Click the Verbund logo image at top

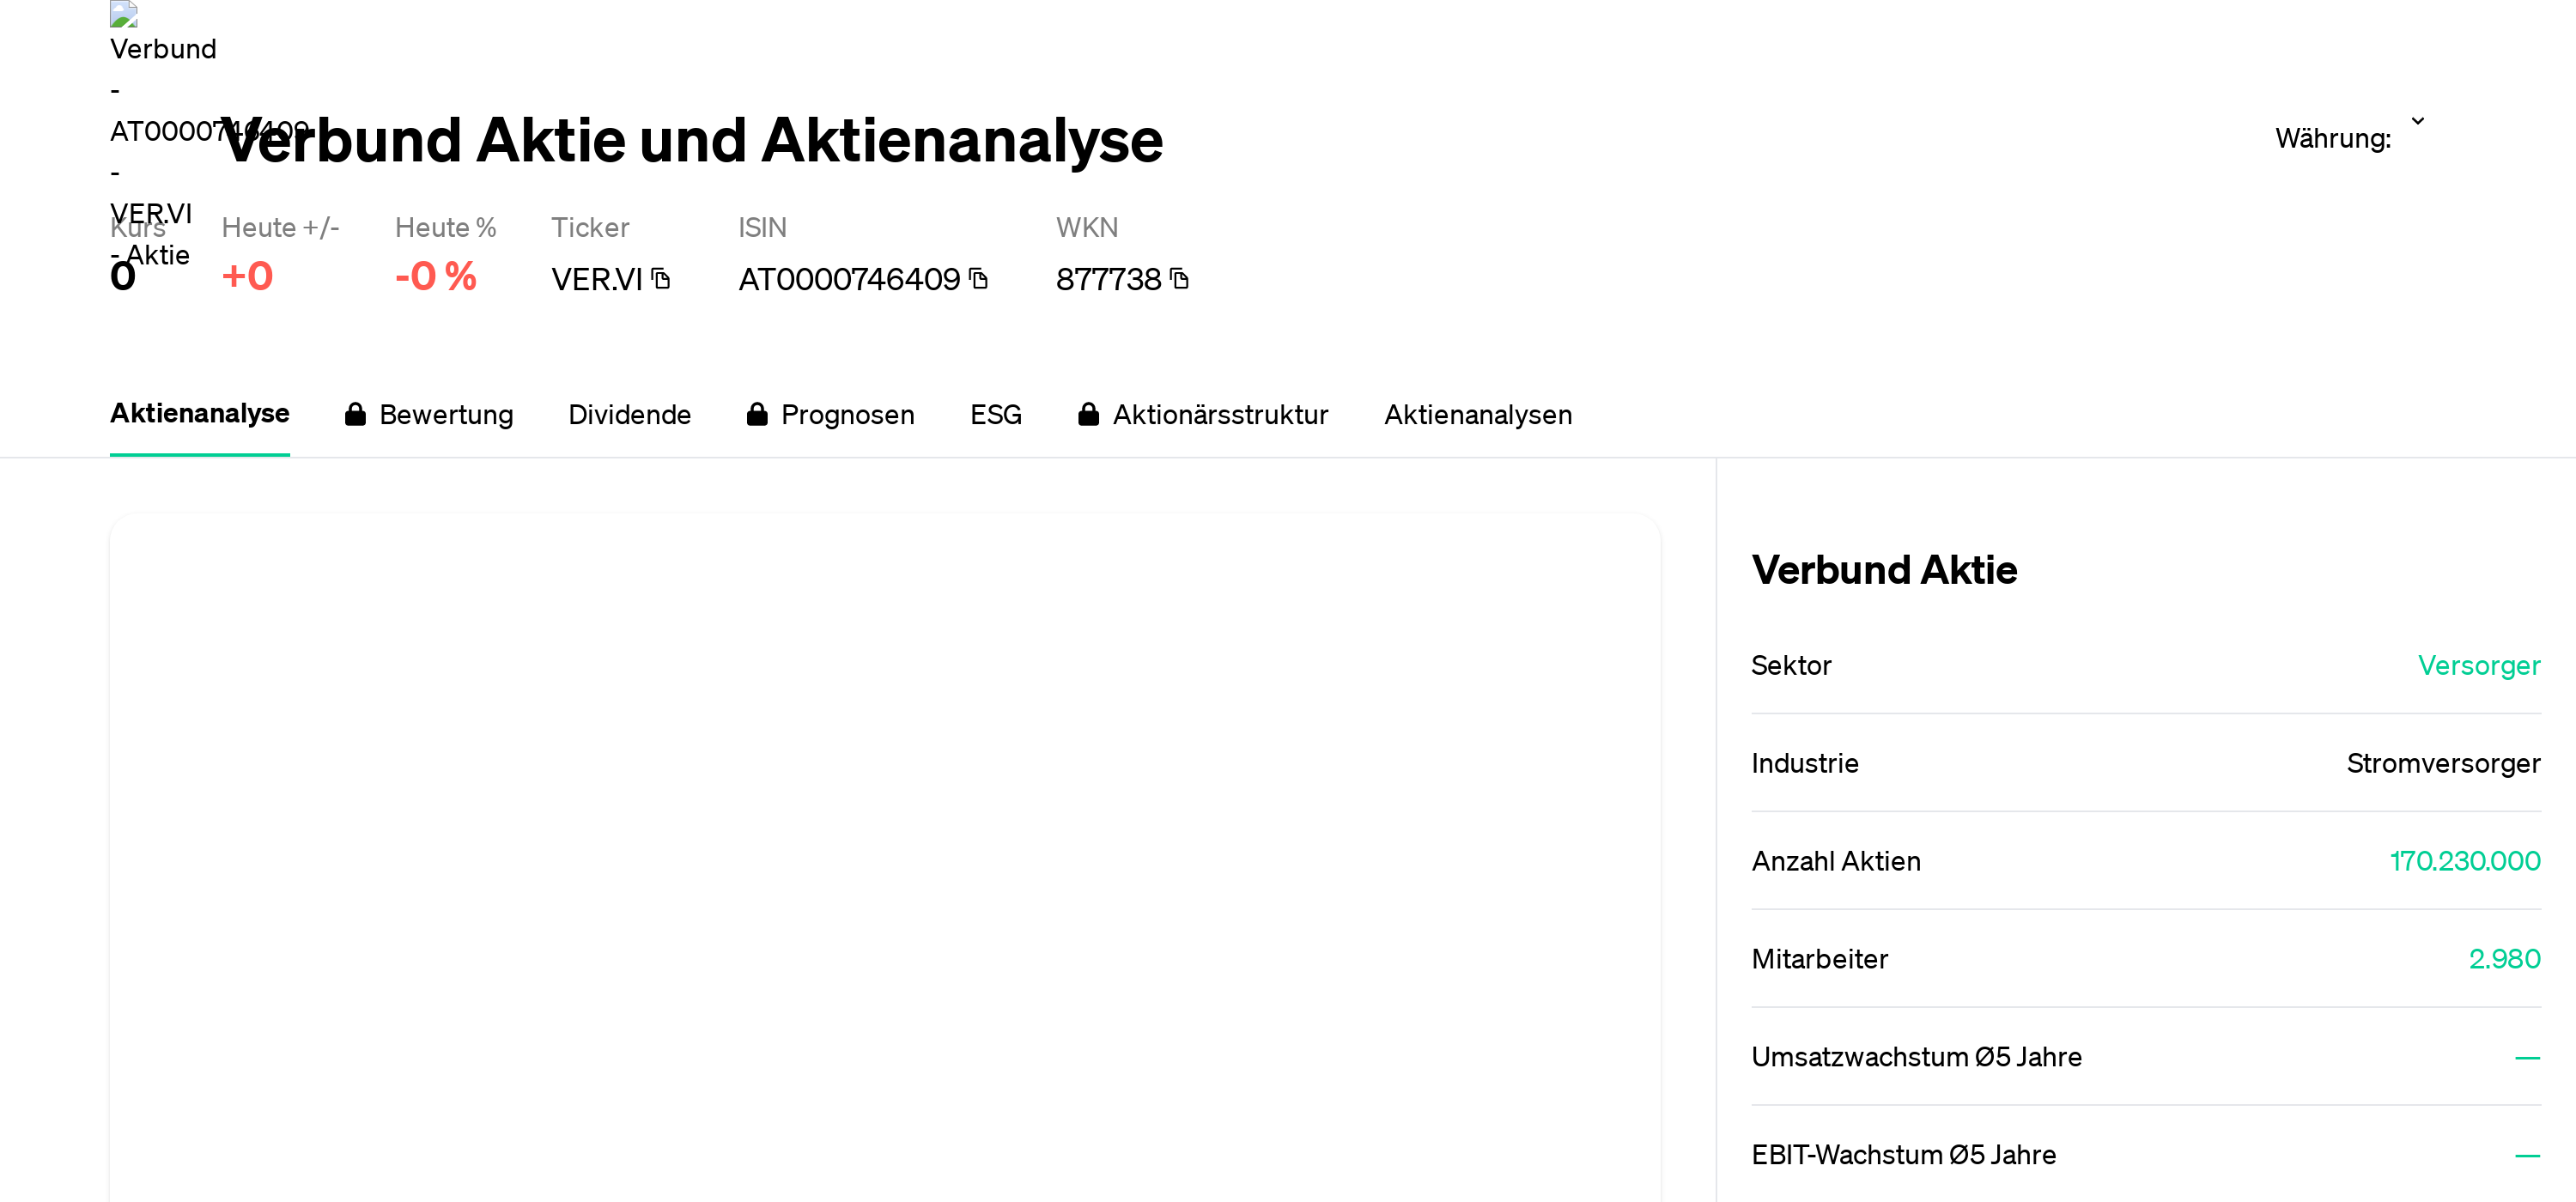(124, 14)
